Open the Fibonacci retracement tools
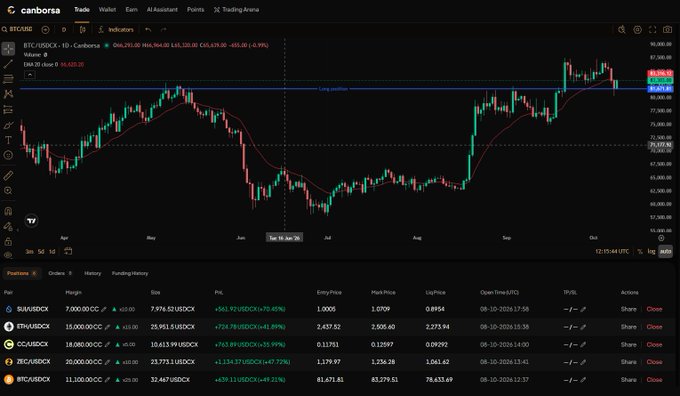This screenshot has height=396, width=680. click(x=8, y=79)
